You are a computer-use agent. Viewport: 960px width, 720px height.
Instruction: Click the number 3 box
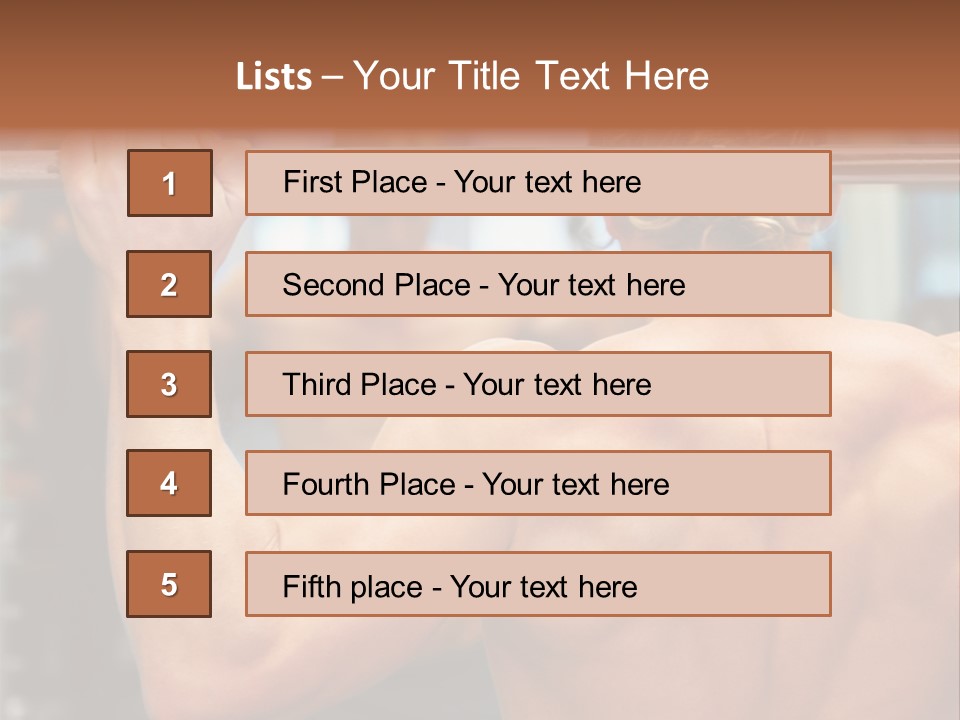[169, 384]
